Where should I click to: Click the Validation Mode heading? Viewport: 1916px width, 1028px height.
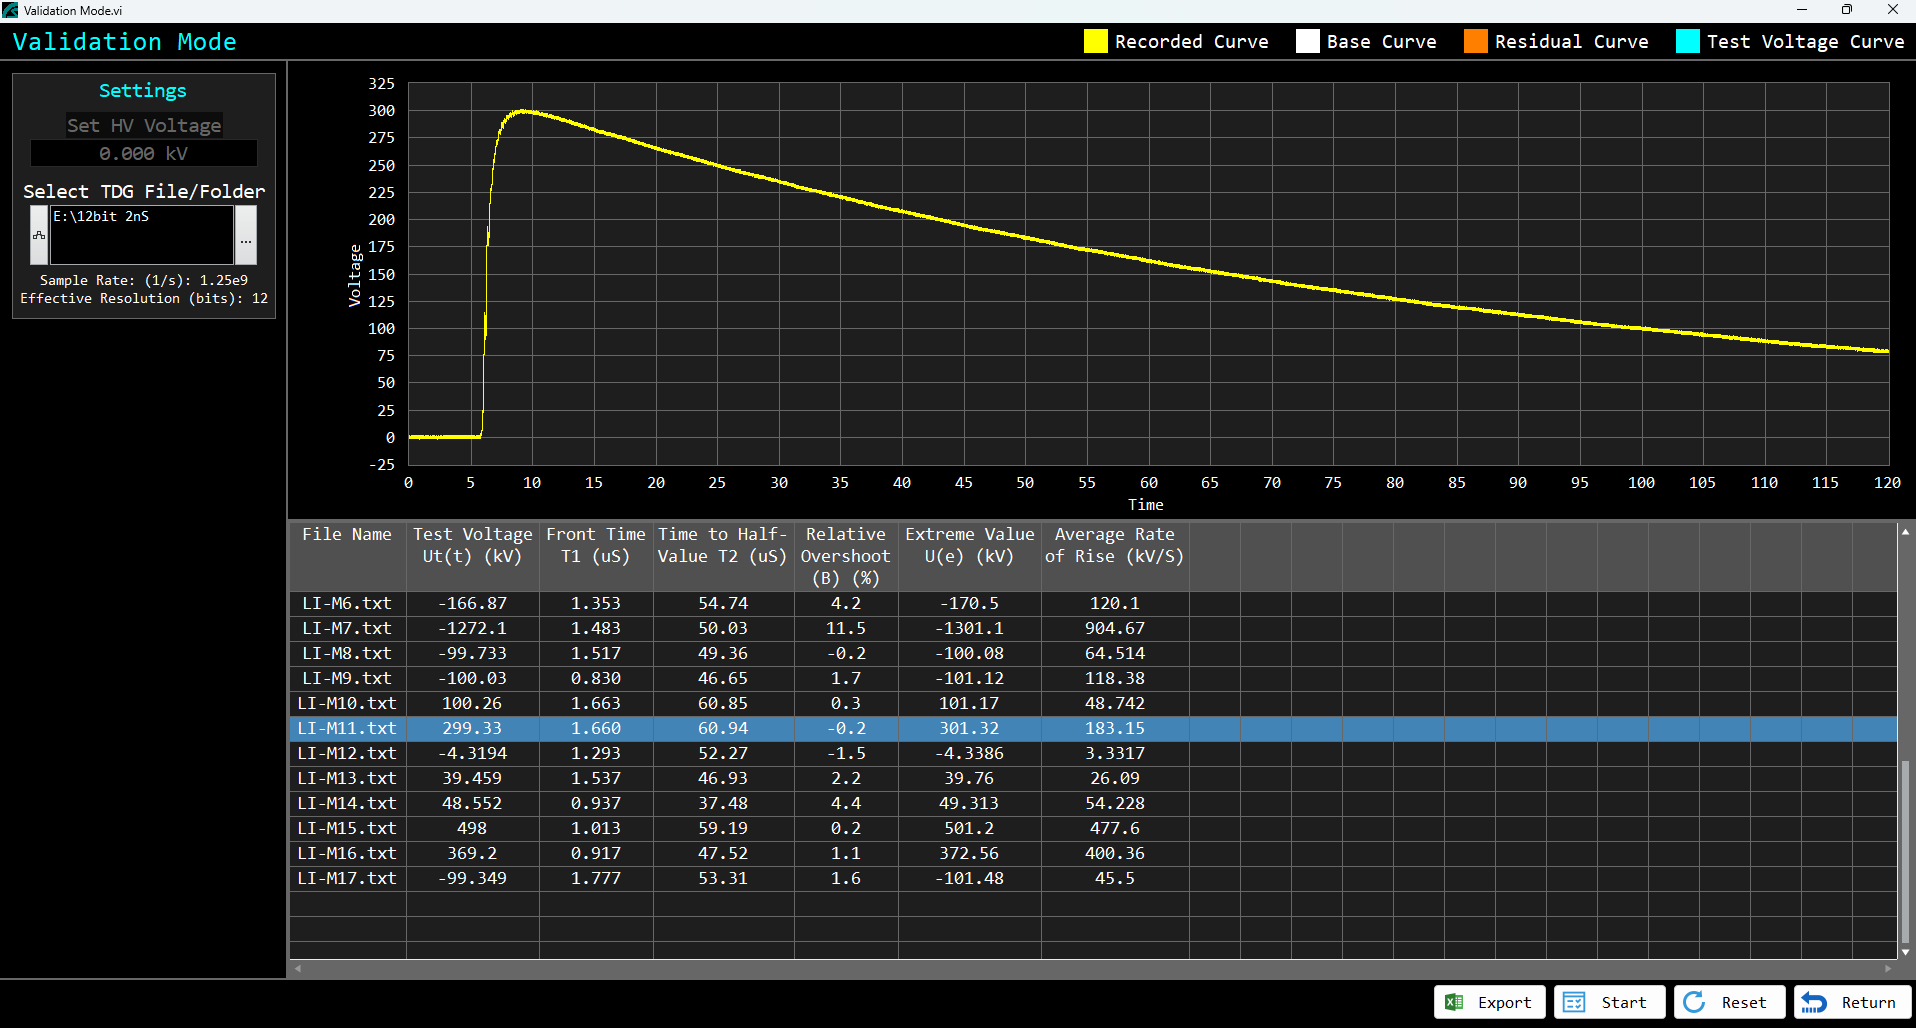(x=125, y=42)
